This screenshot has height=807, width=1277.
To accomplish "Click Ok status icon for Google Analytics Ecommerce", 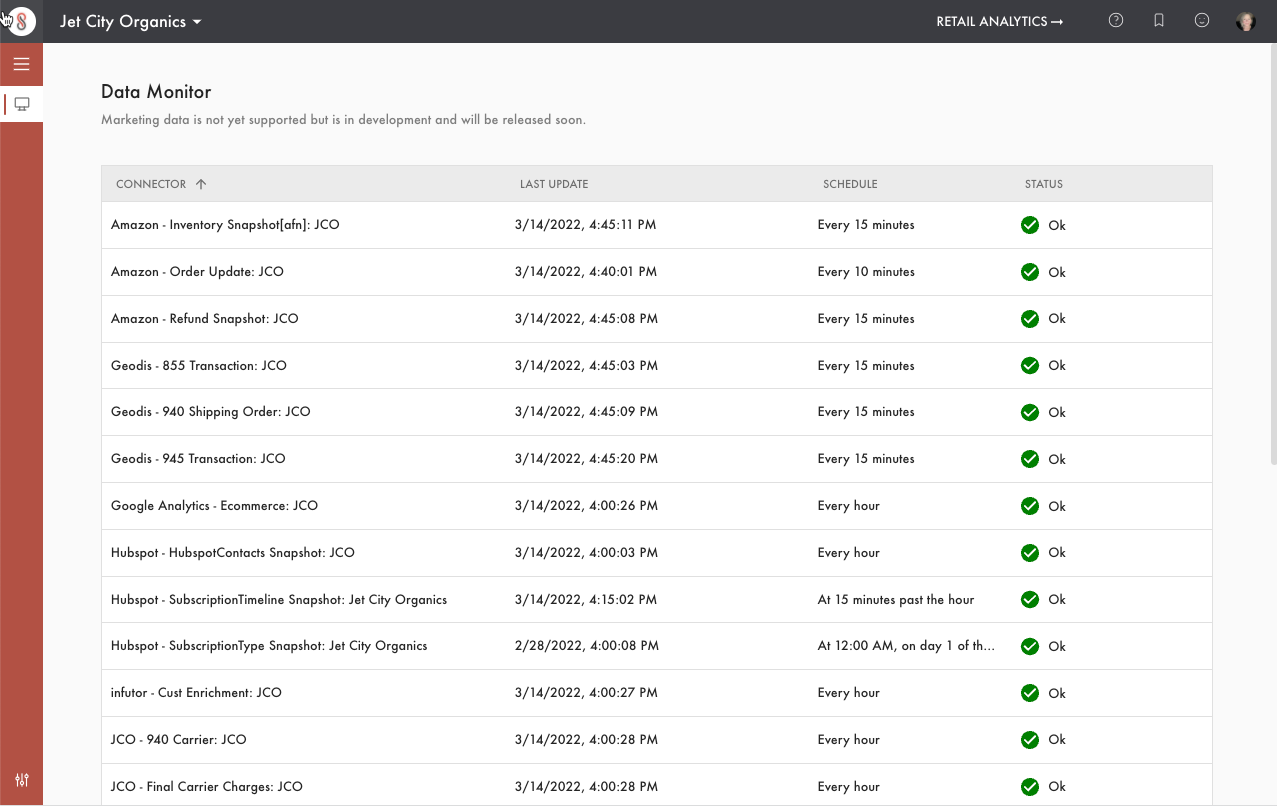I will click(x=1030, y=506).
